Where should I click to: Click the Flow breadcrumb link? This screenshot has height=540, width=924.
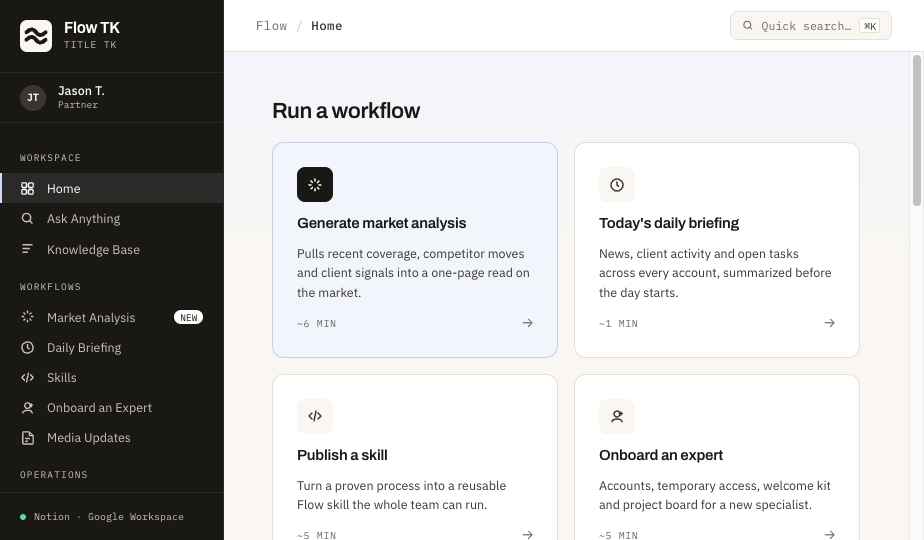coord(271,26)
